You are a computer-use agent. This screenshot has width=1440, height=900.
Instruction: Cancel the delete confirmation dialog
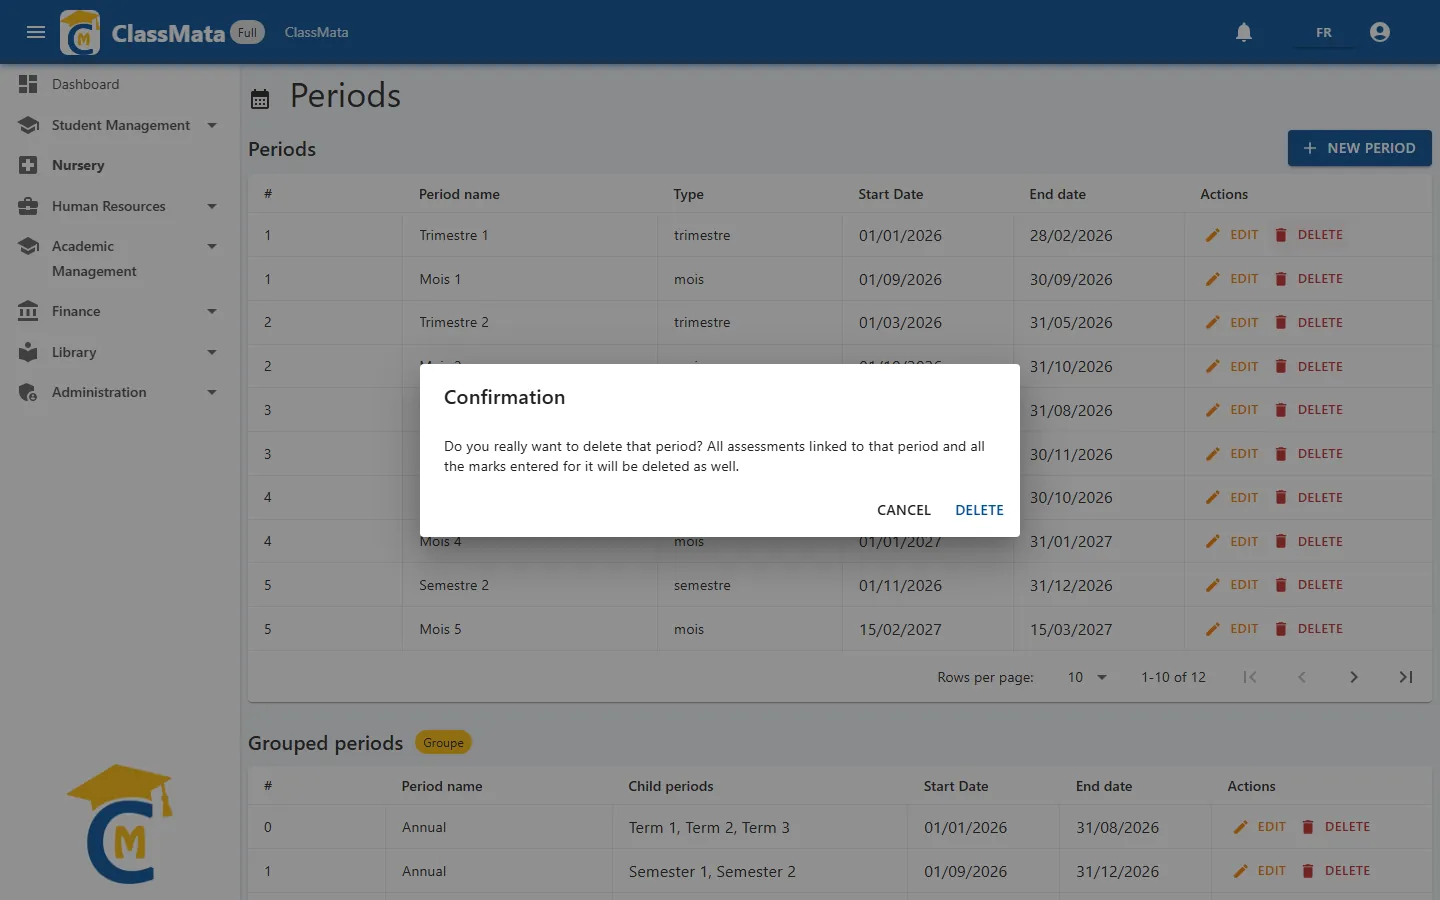click(904, 510)
